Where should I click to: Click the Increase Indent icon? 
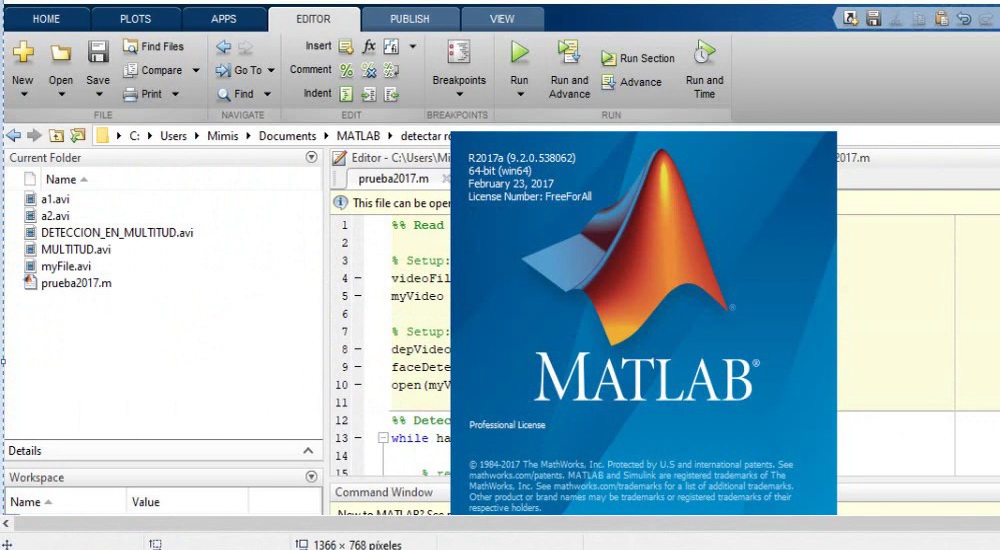pos(369,94)
